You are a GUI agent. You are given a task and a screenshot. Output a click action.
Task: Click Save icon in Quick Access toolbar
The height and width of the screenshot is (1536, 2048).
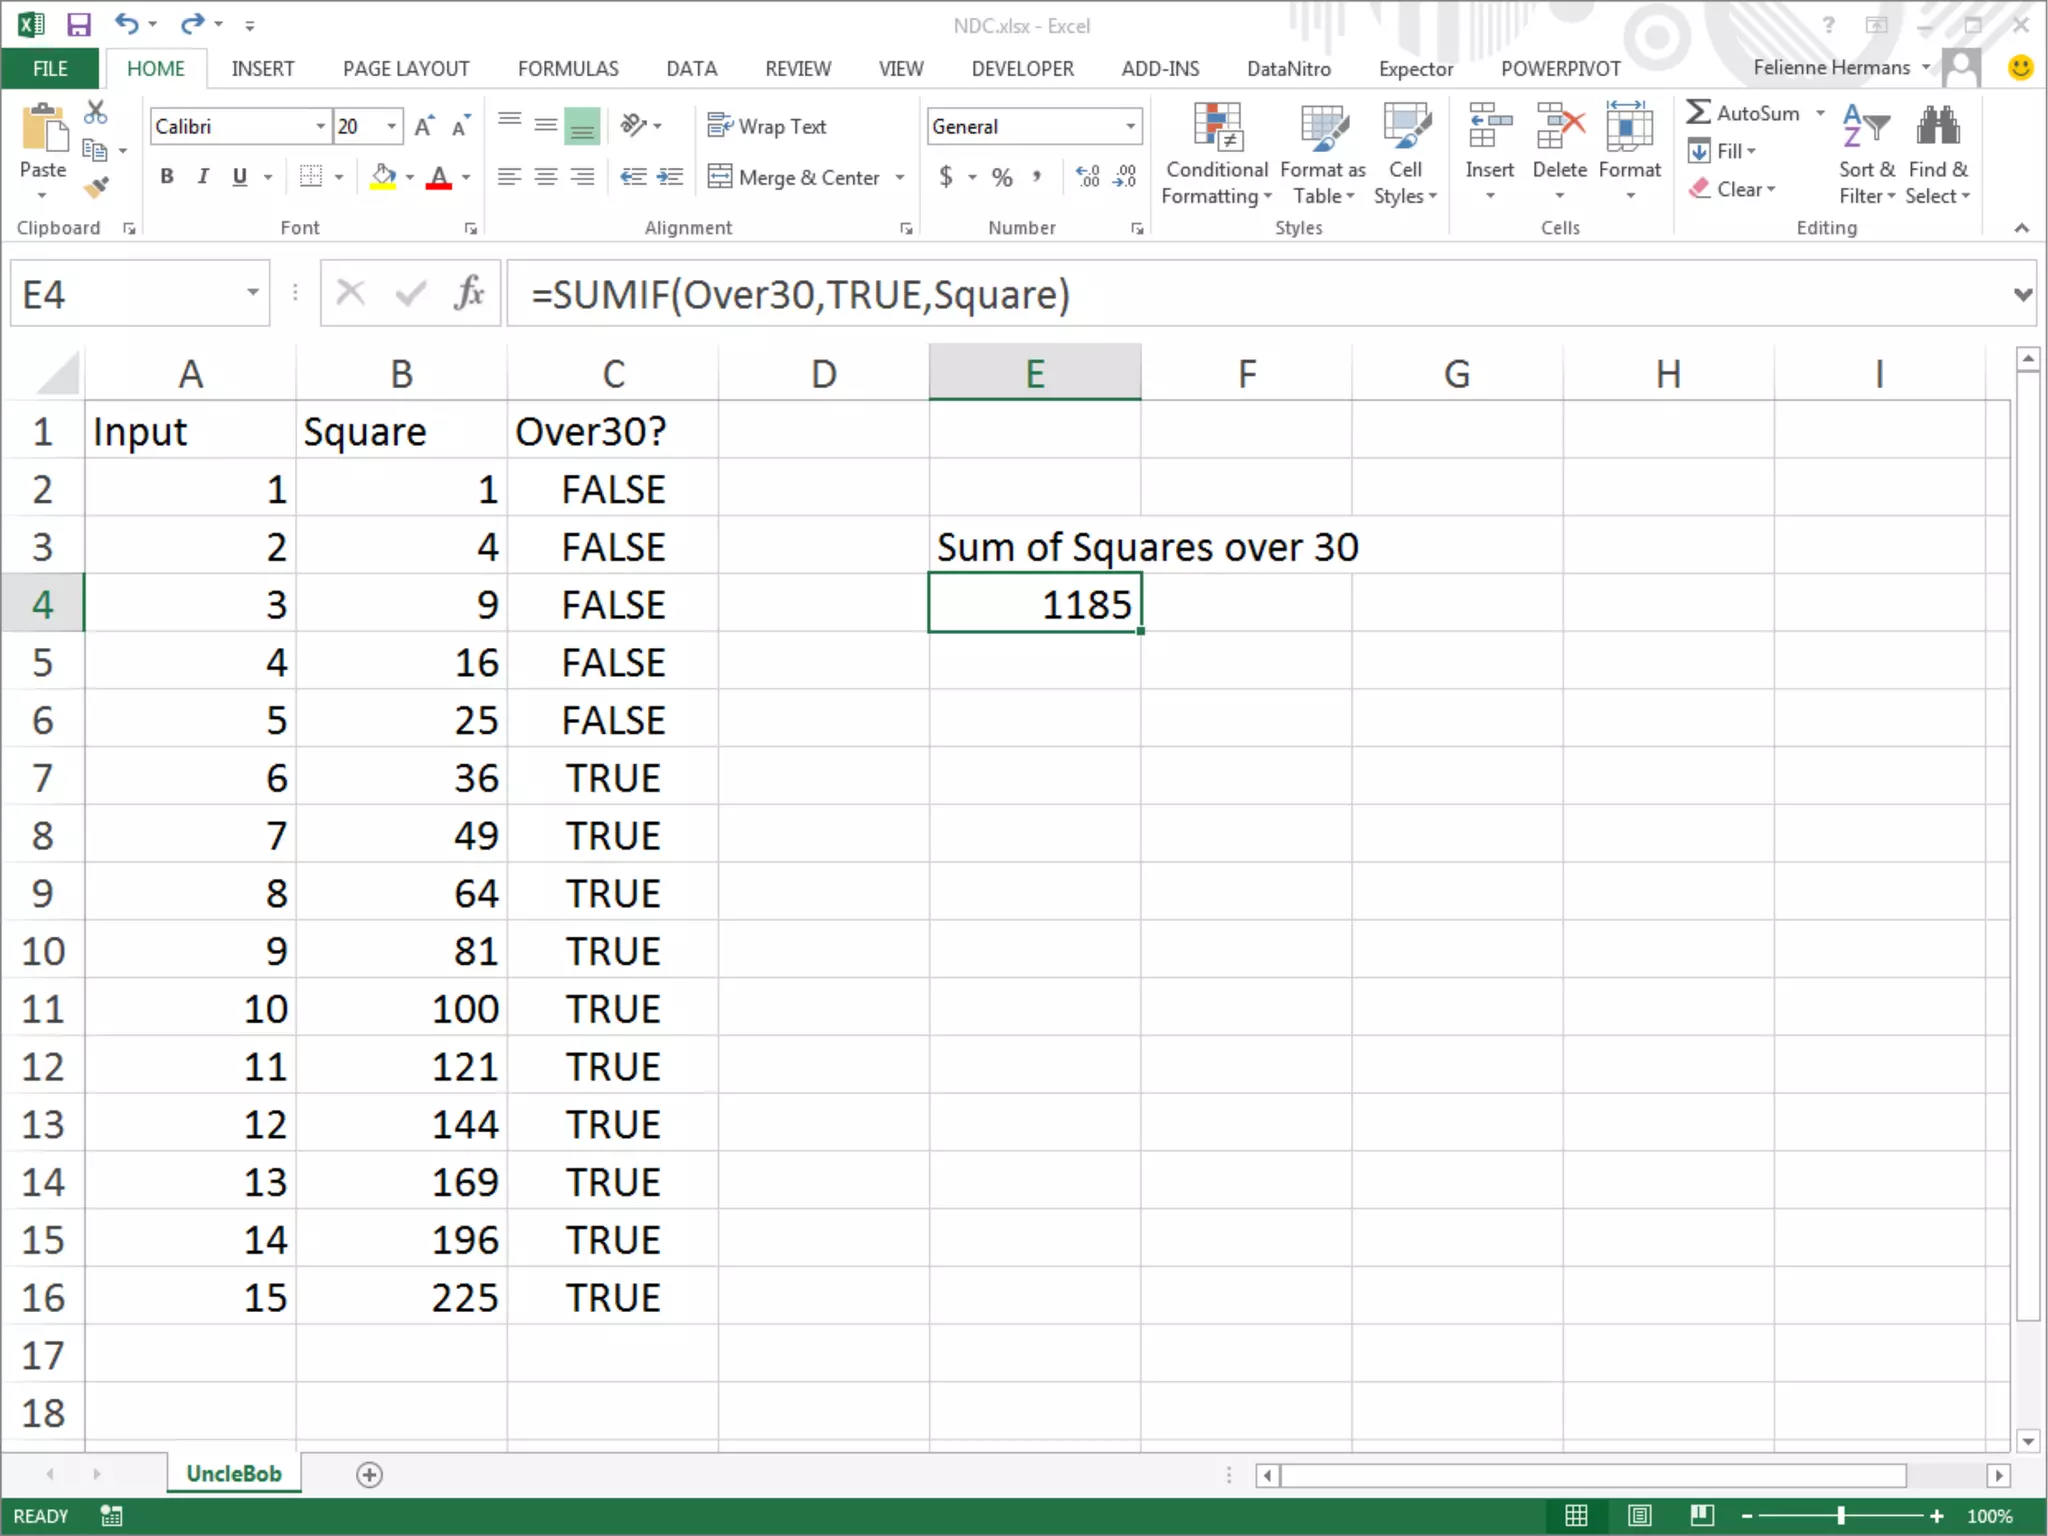(x=78, y=24)
